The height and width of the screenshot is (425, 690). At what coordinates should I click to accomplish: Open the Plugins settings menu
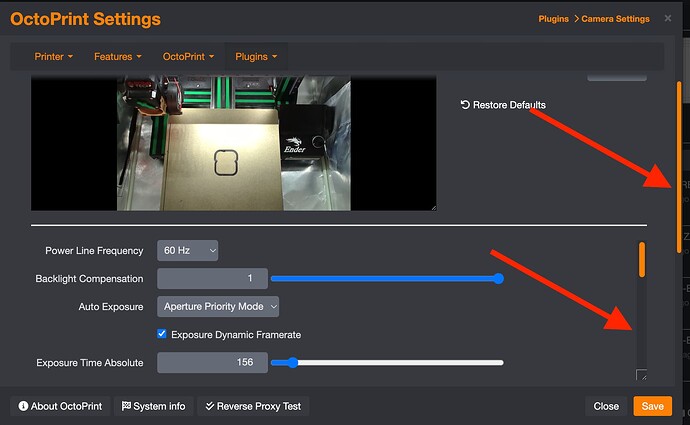coord(256,56)
